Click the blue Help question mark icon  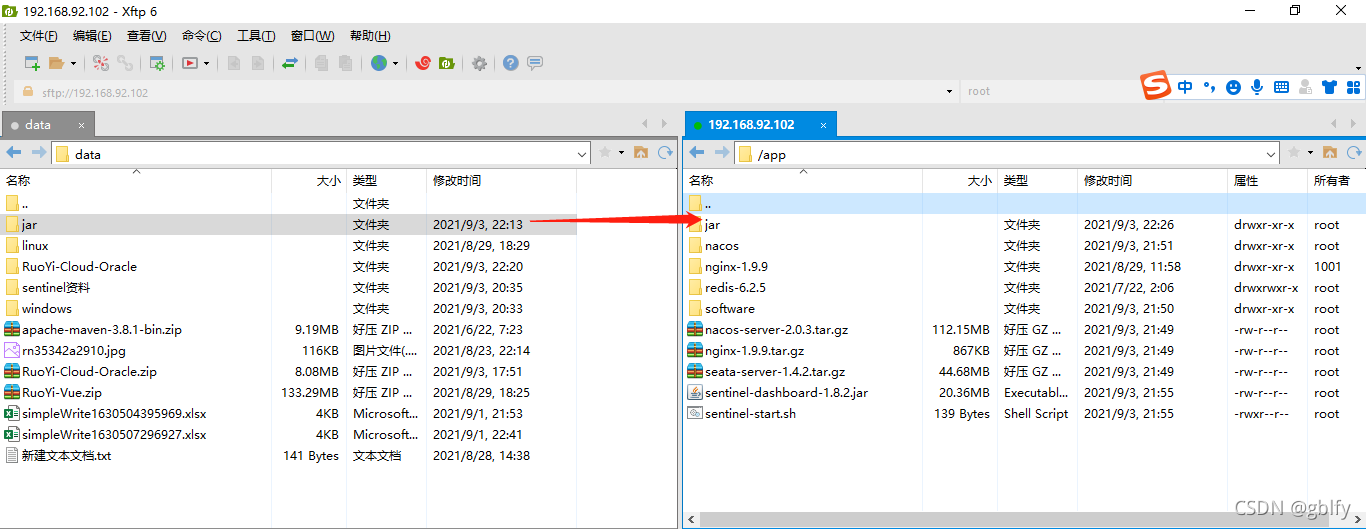pos(511,63)
